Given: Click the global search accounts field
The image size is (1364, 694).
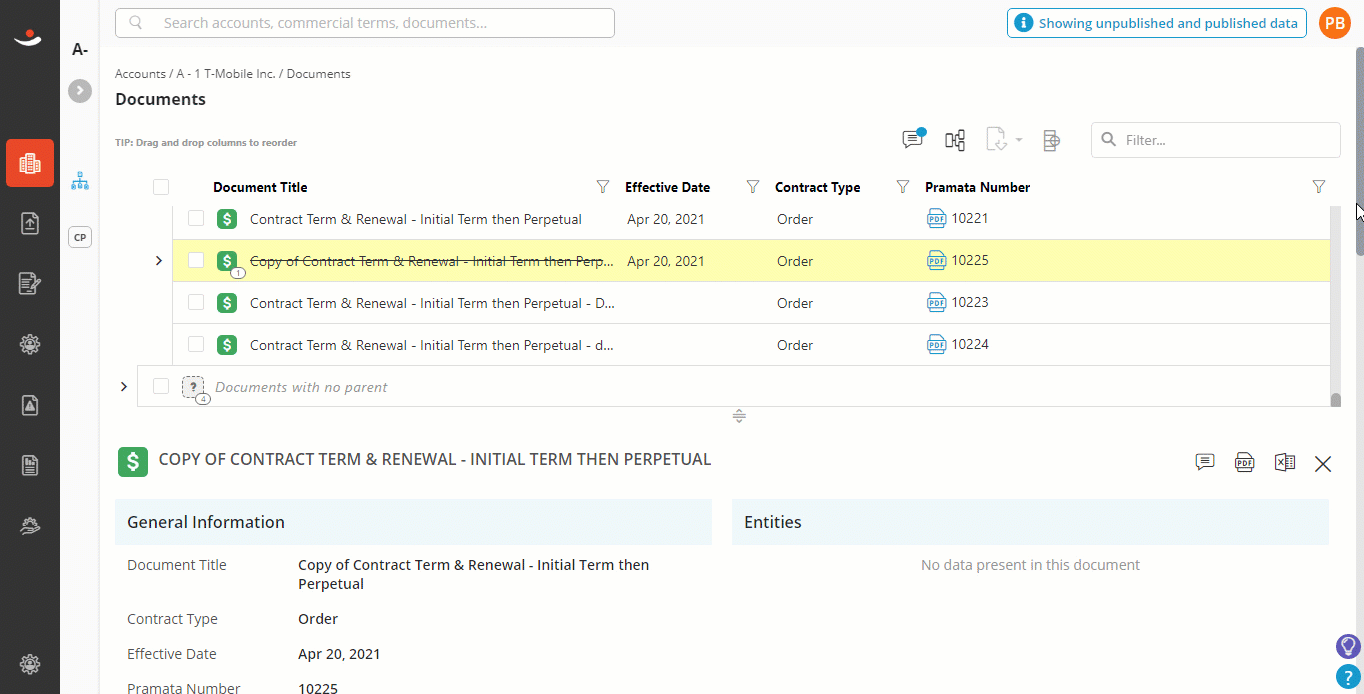Looking at the screenshot, I should pyautogui.click(x=365, y=23).
